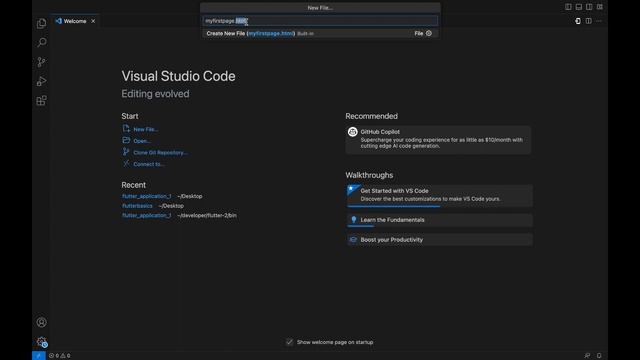Click the lightbulb icon on Learn the Fundamentals
The image size is (640, 360).
click(354, 220)
